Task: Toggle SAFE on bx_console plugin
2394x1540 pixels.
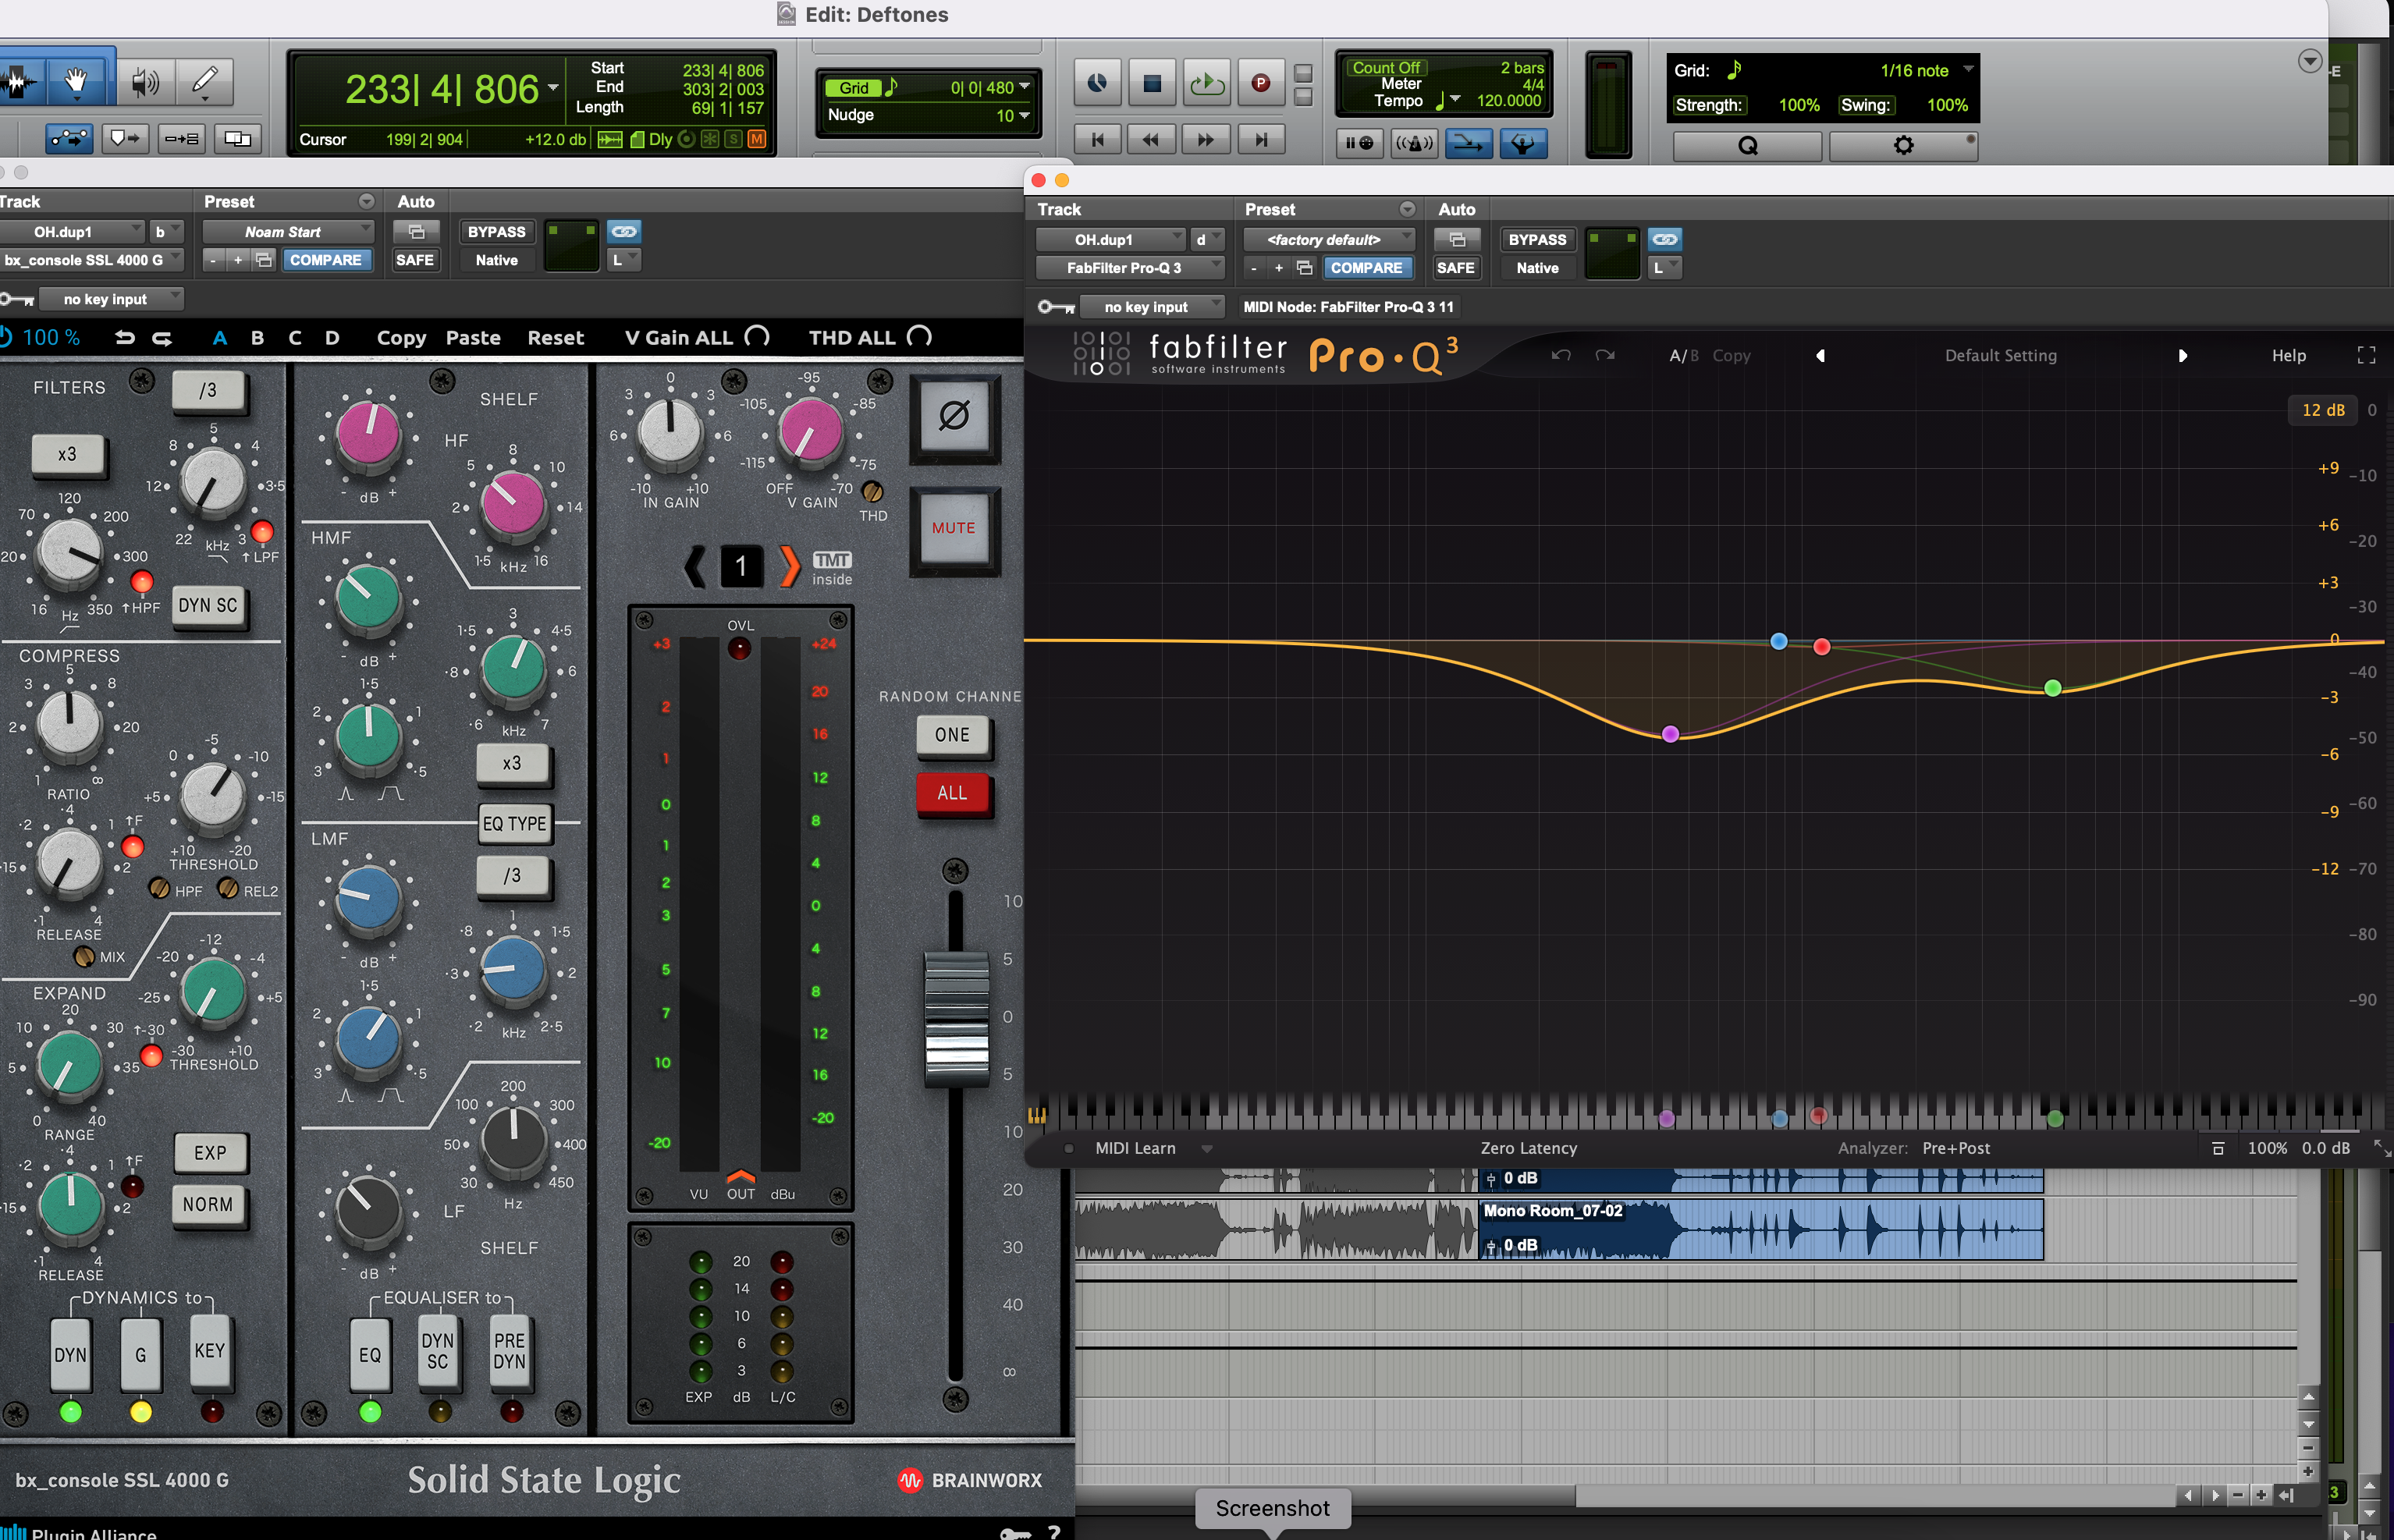Action: pyautogui.click(x=415, y=259)
